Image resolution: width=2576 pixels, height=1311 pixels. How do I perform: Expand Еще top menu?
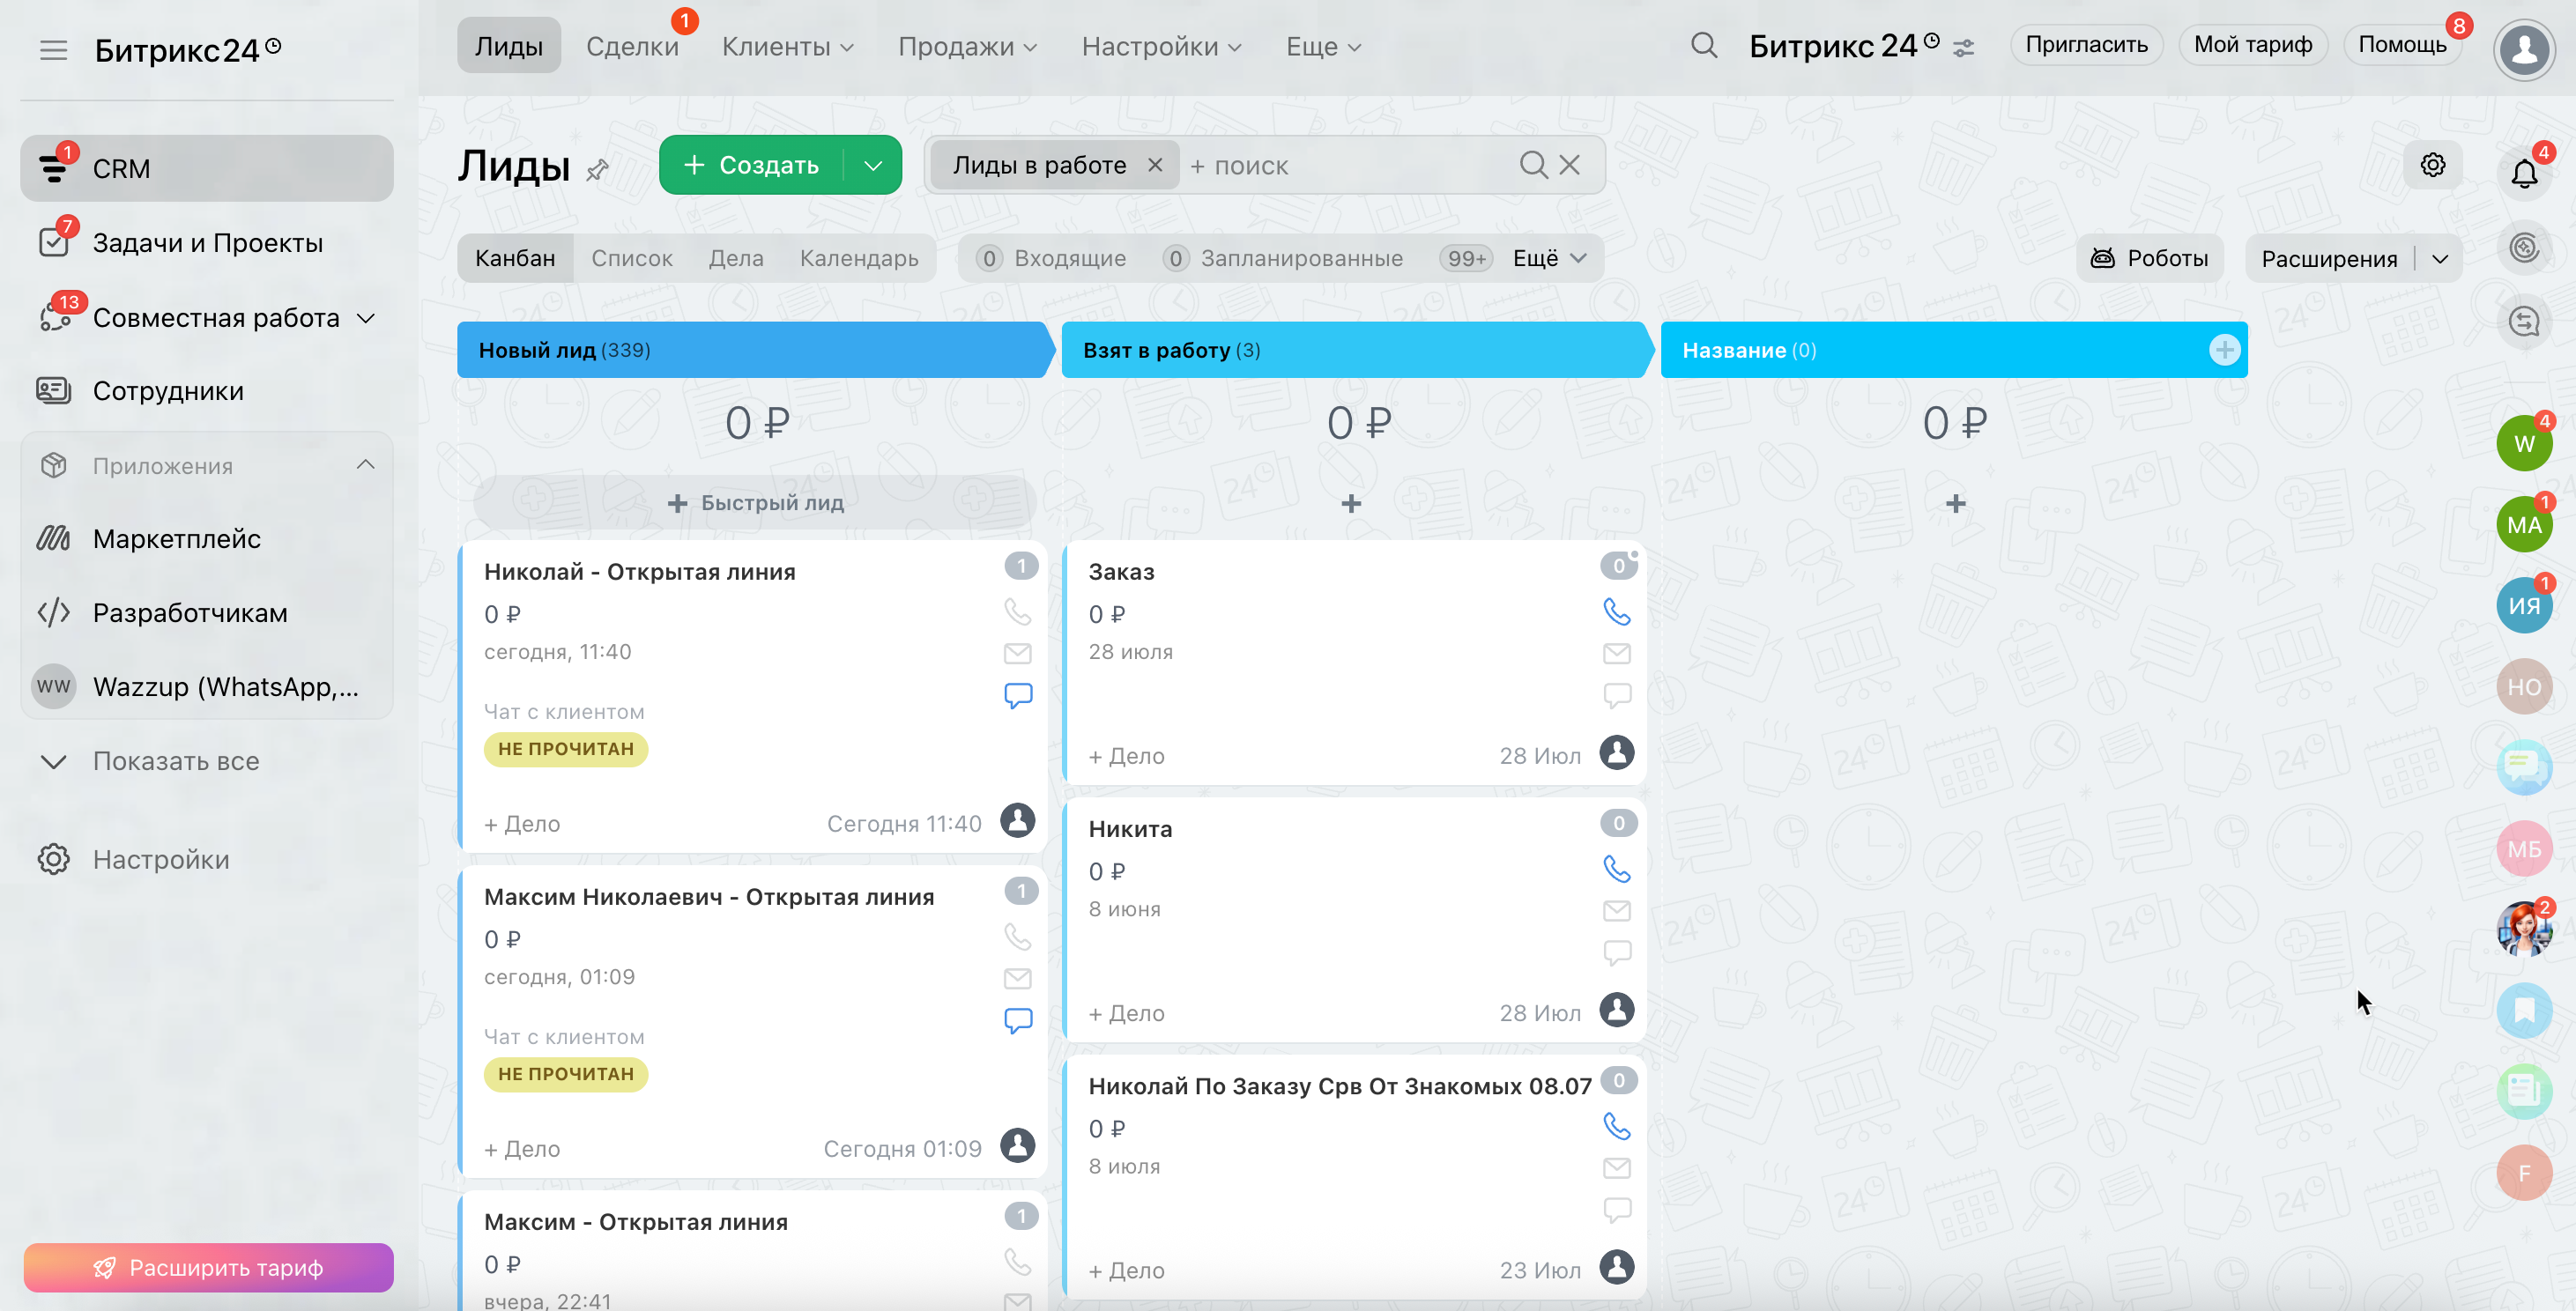pyautogui.click(x=1323, y=47)
